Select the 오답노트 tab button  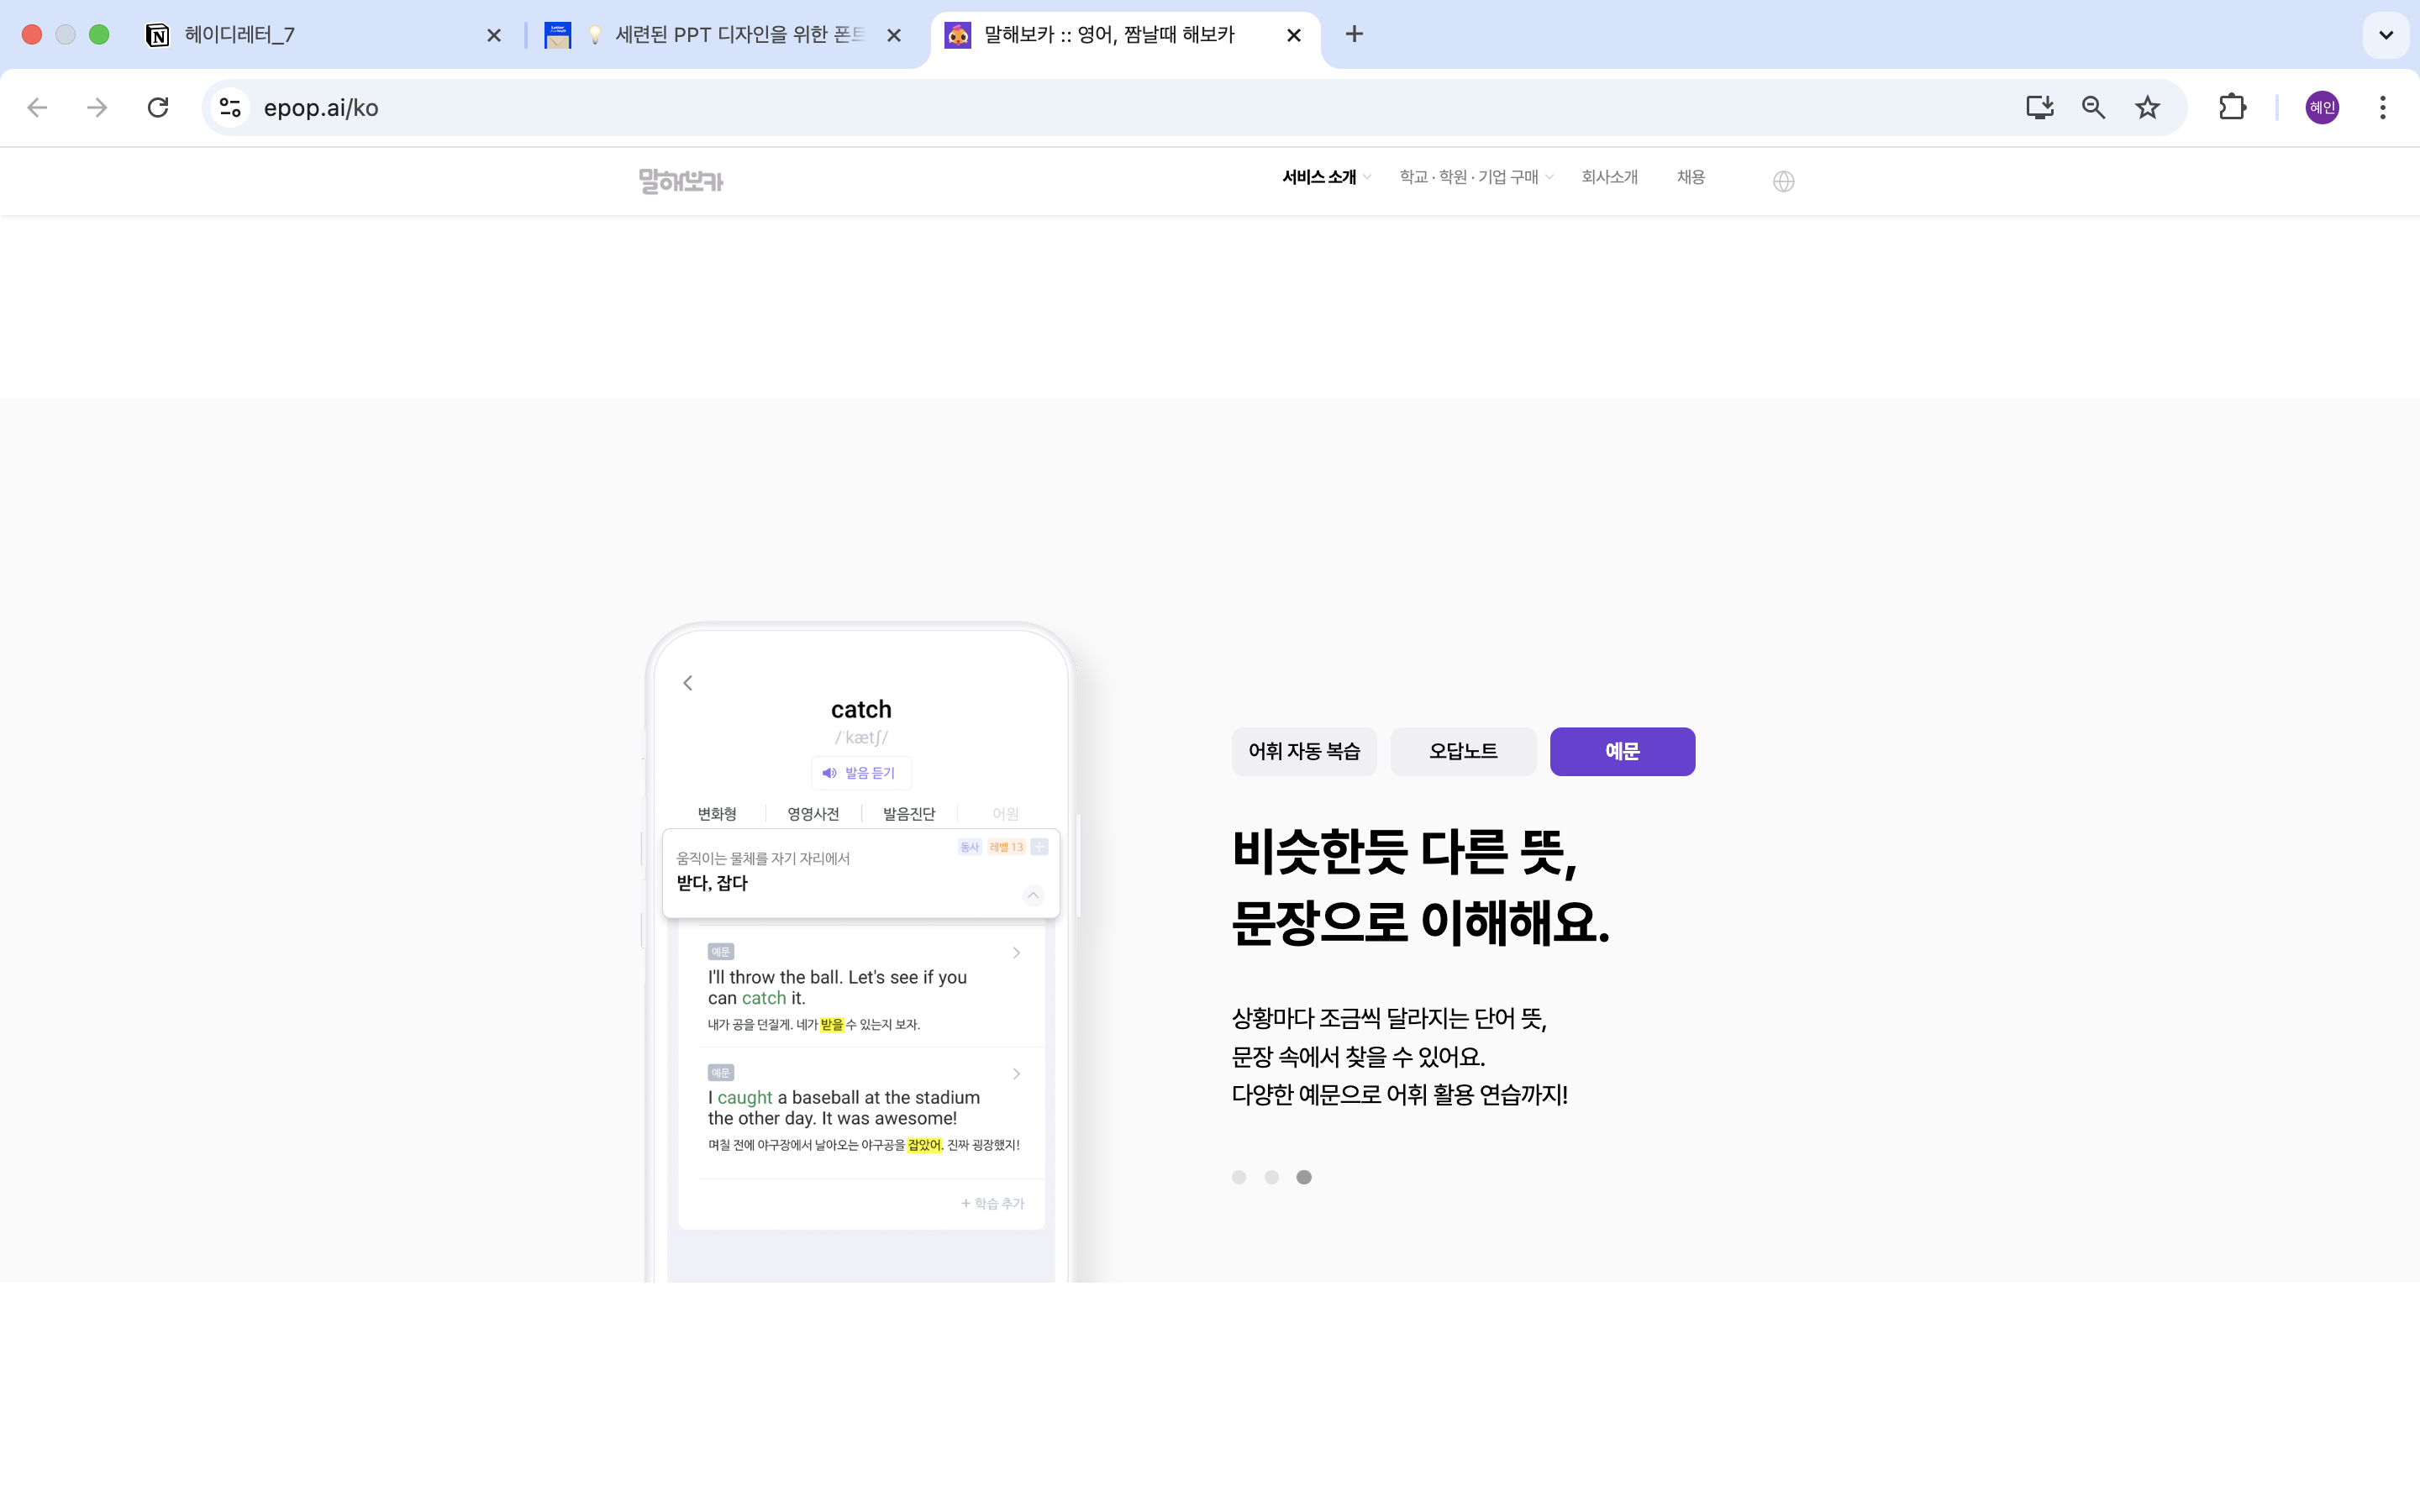1463,751
